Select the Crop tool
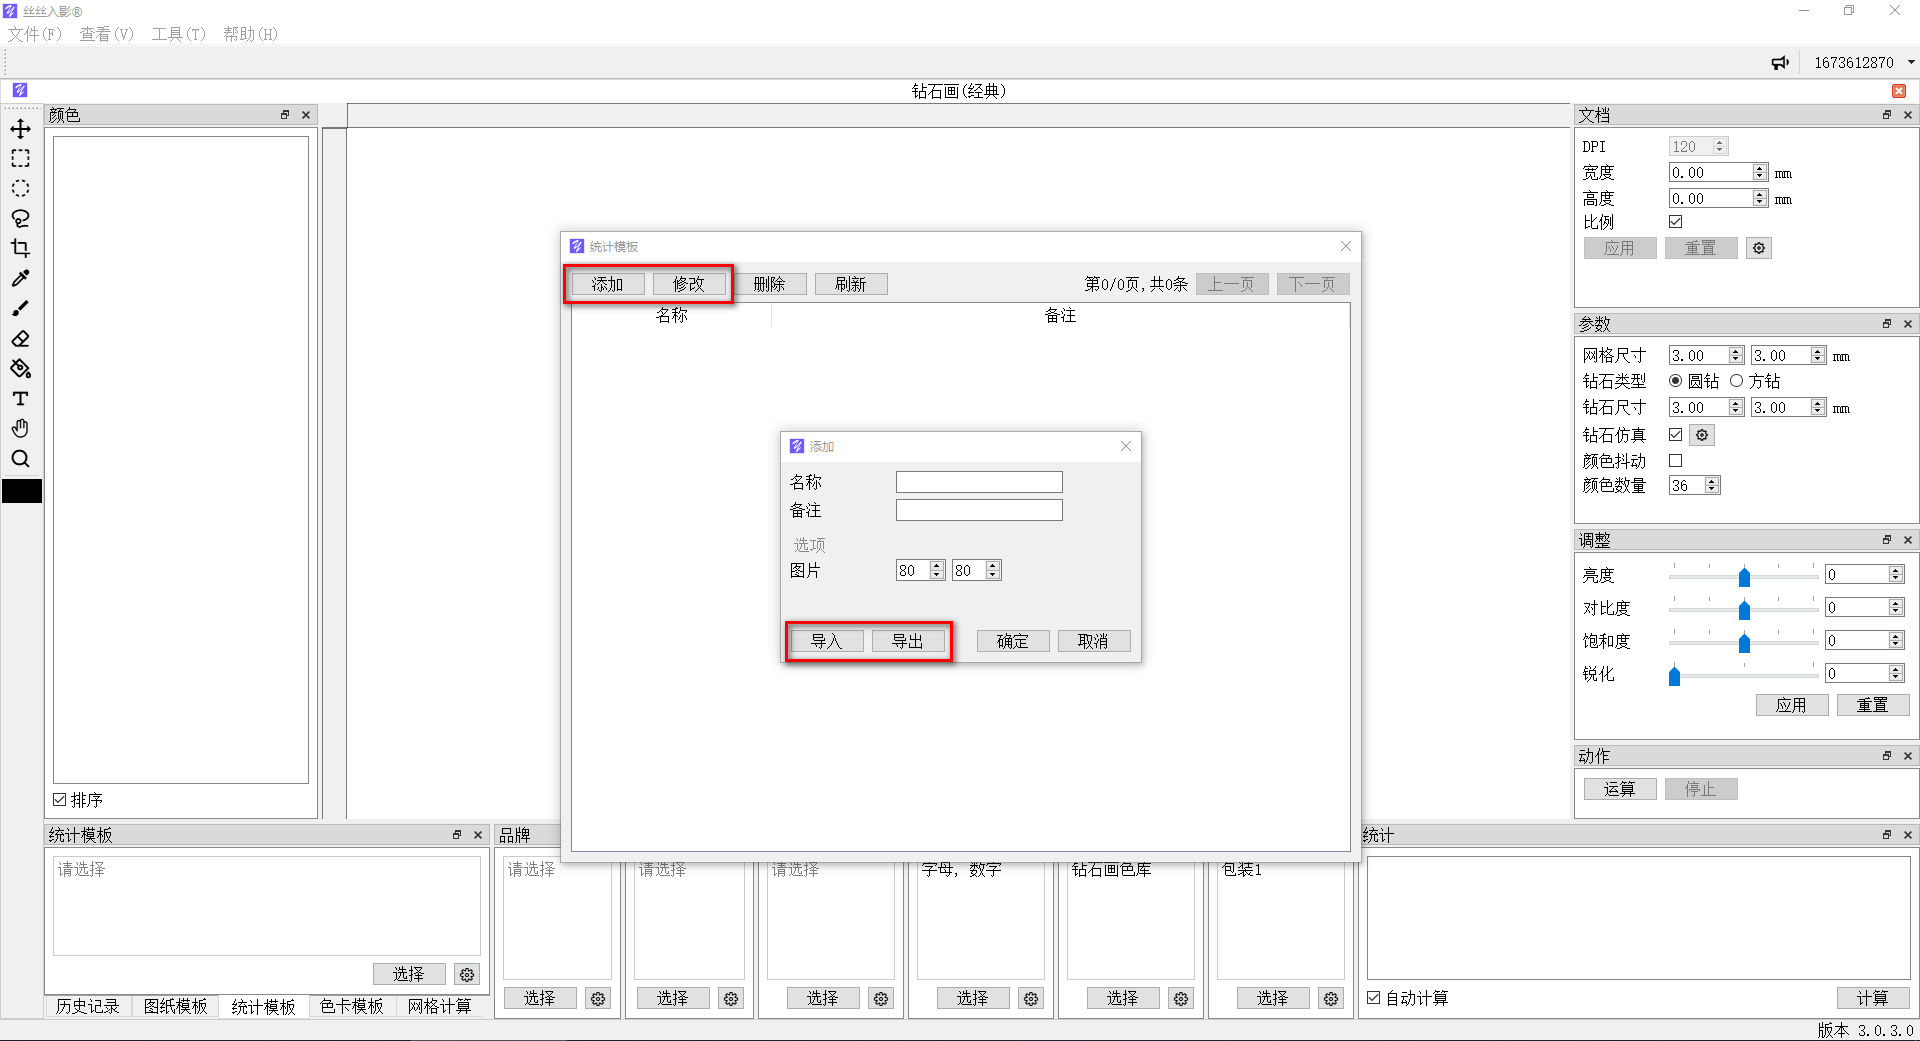This screenshot has width=1920, height=1041. (x=20, y=249)
